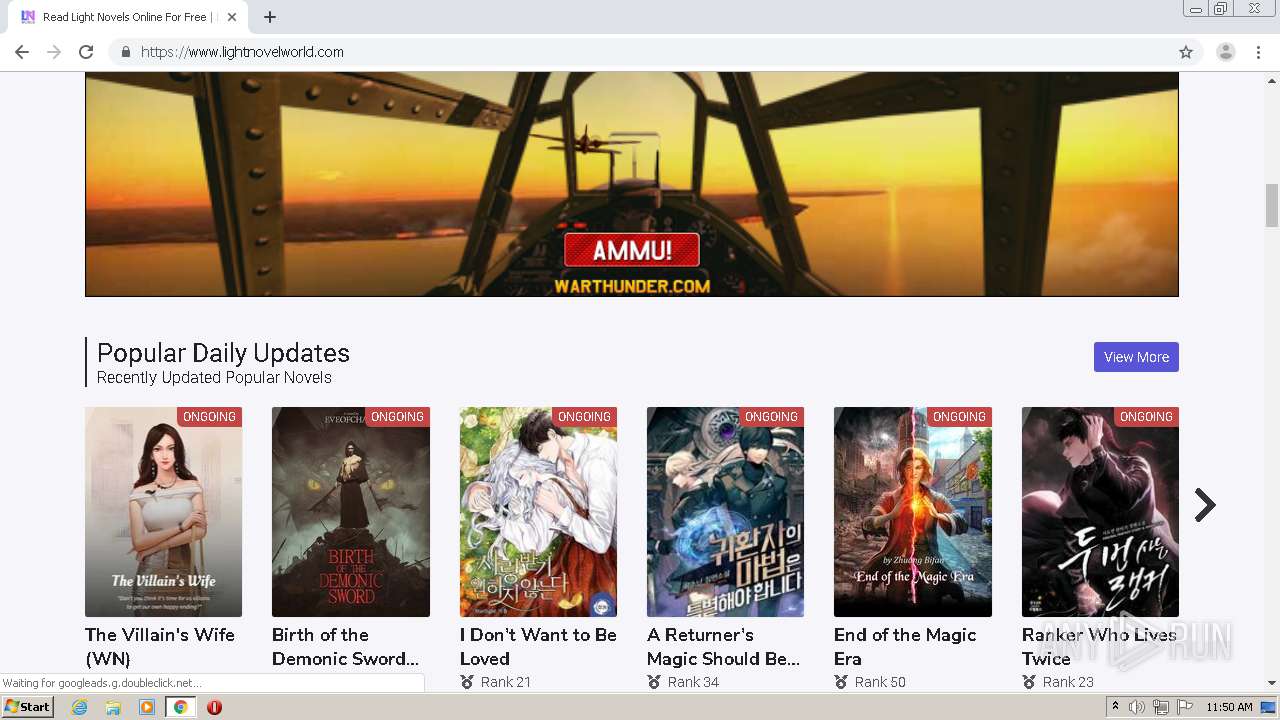Viewport: 1280px width, 720px height.
Task: Open End of the Magic Era cover
Action: pos(913,512)
